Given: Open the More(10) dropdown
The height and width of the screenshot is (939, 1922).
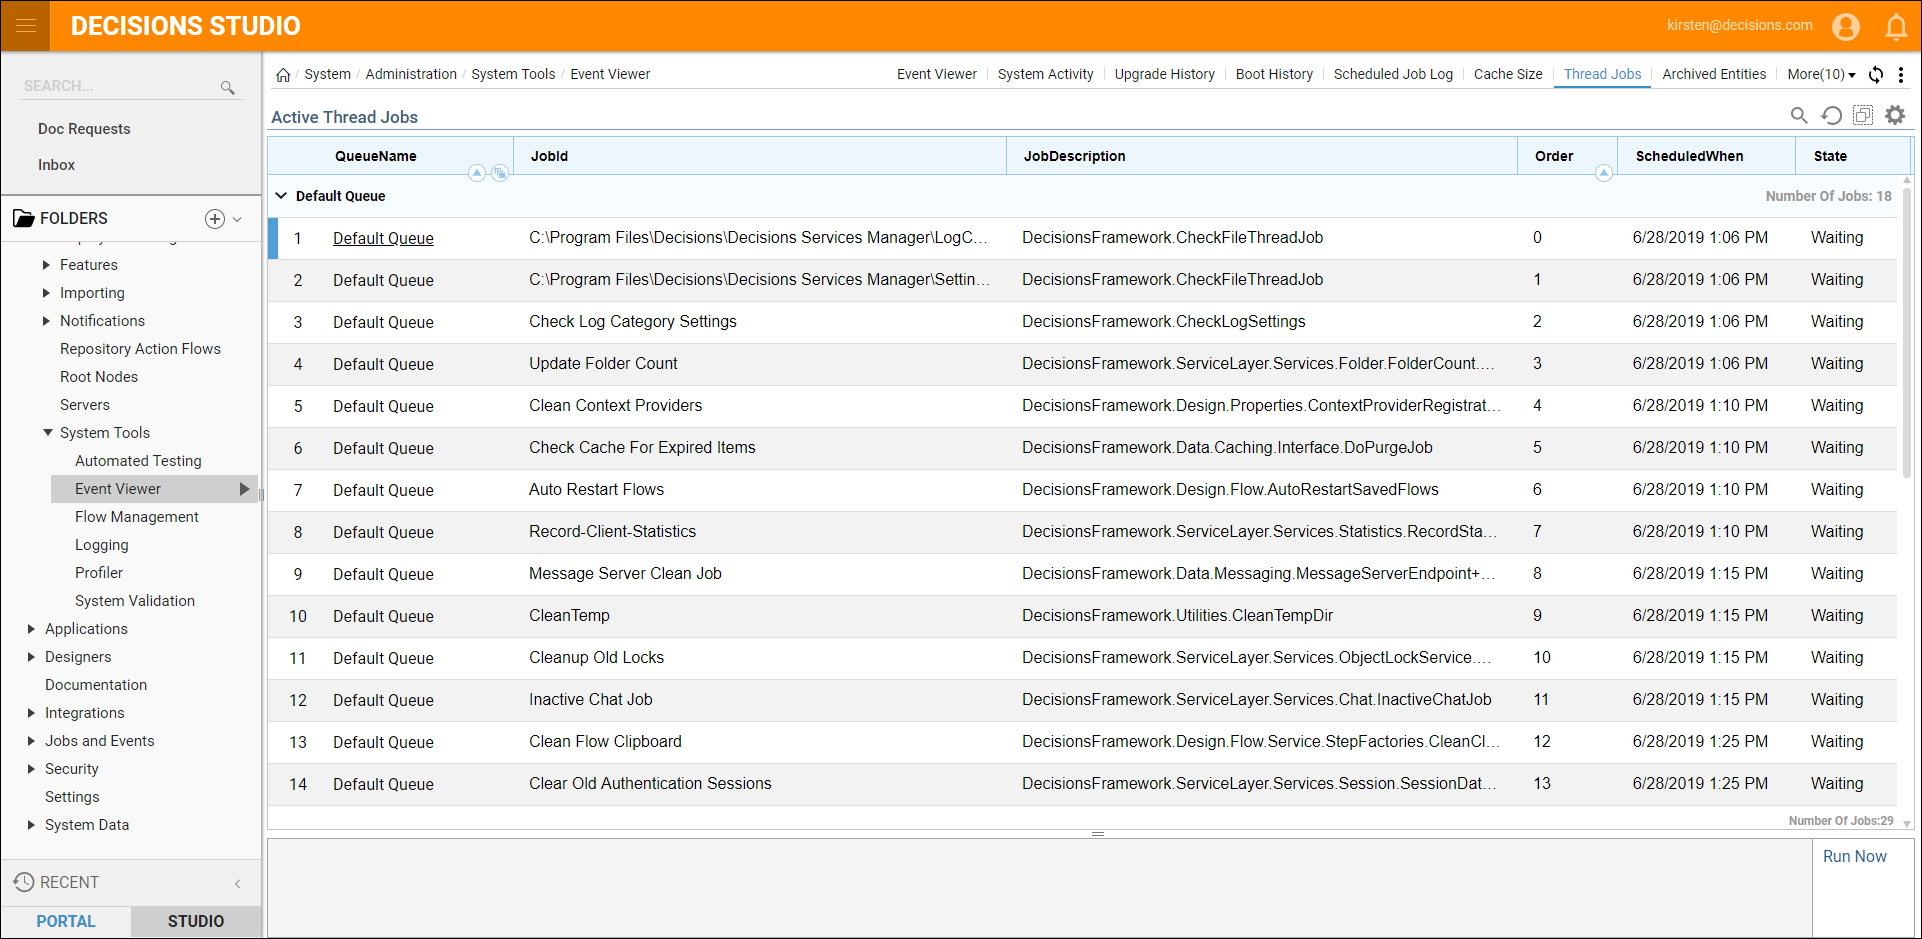Looking at the screenshot, I should click(x=1821, y=75).
